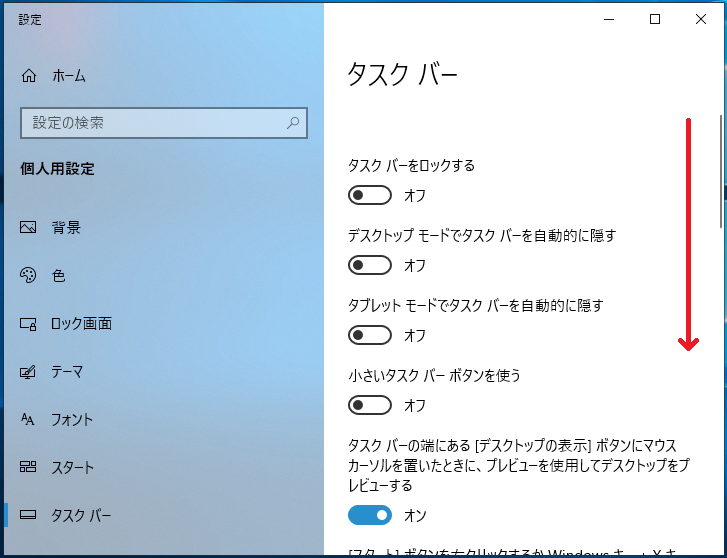
Task: Minimize the settings window
Action: point(609,19)
